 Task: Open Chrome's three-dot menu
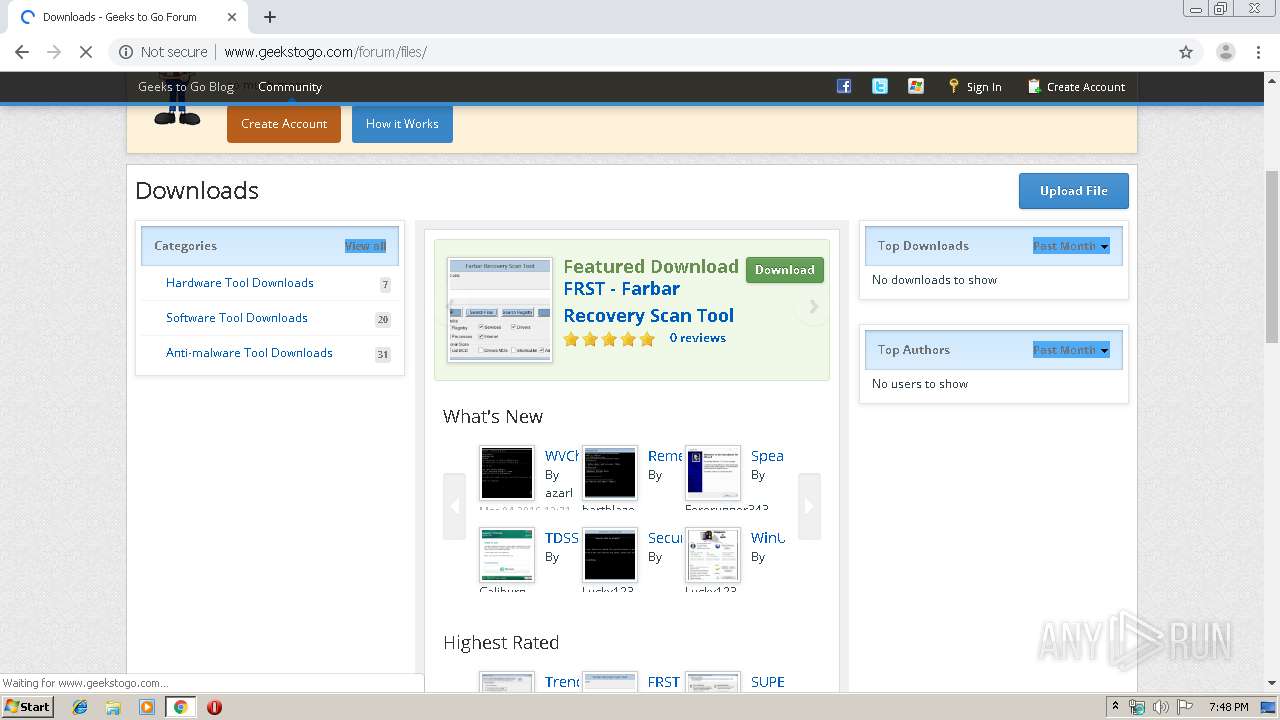(1259, 52)
